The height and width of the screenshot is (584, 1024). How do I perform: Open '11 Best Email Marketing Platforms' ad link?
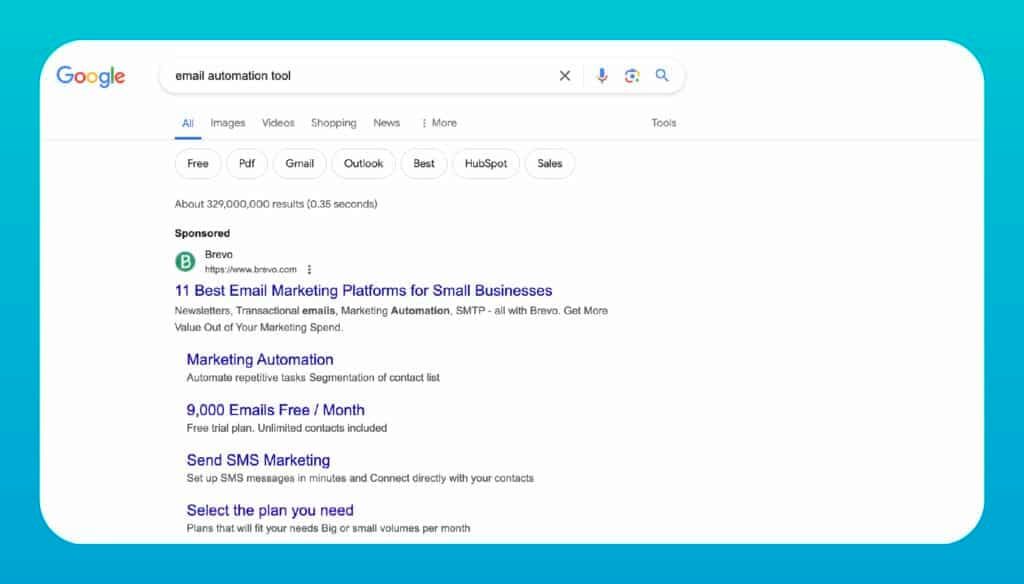[x=364, y=291]
